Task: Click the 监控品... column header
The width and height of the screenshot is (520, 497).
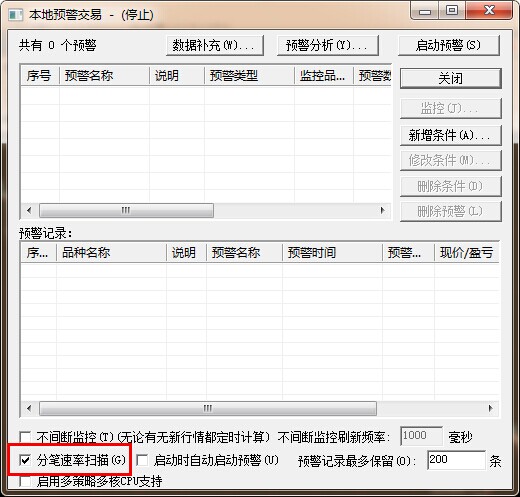Action: [324, 76]
